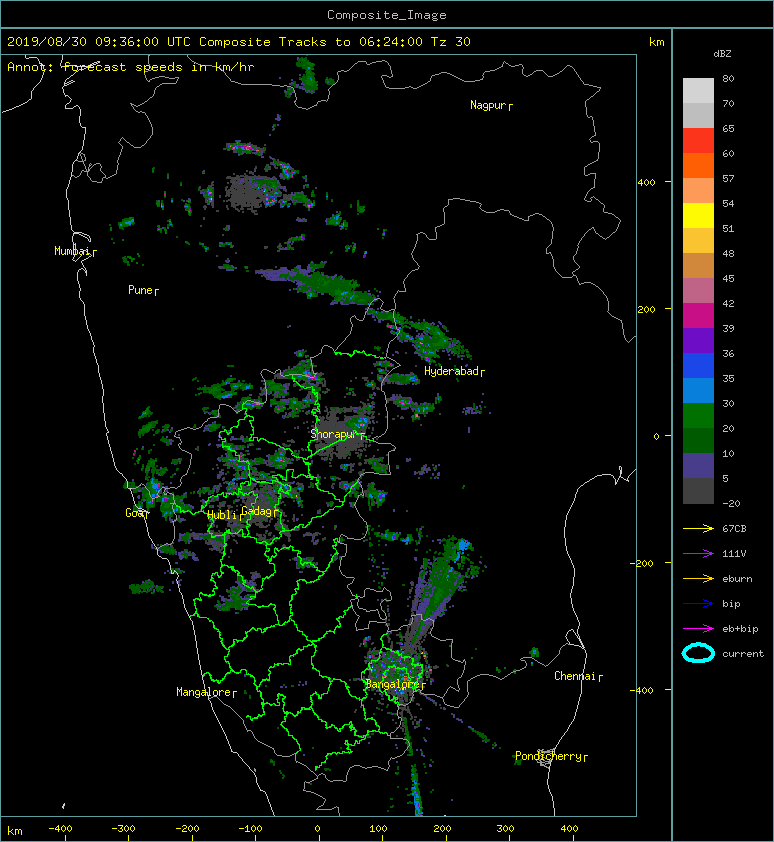The image size is (774, 842).
Task: Click the km unit label at top right
Action: pyautogui.click(x=657, y=42)
